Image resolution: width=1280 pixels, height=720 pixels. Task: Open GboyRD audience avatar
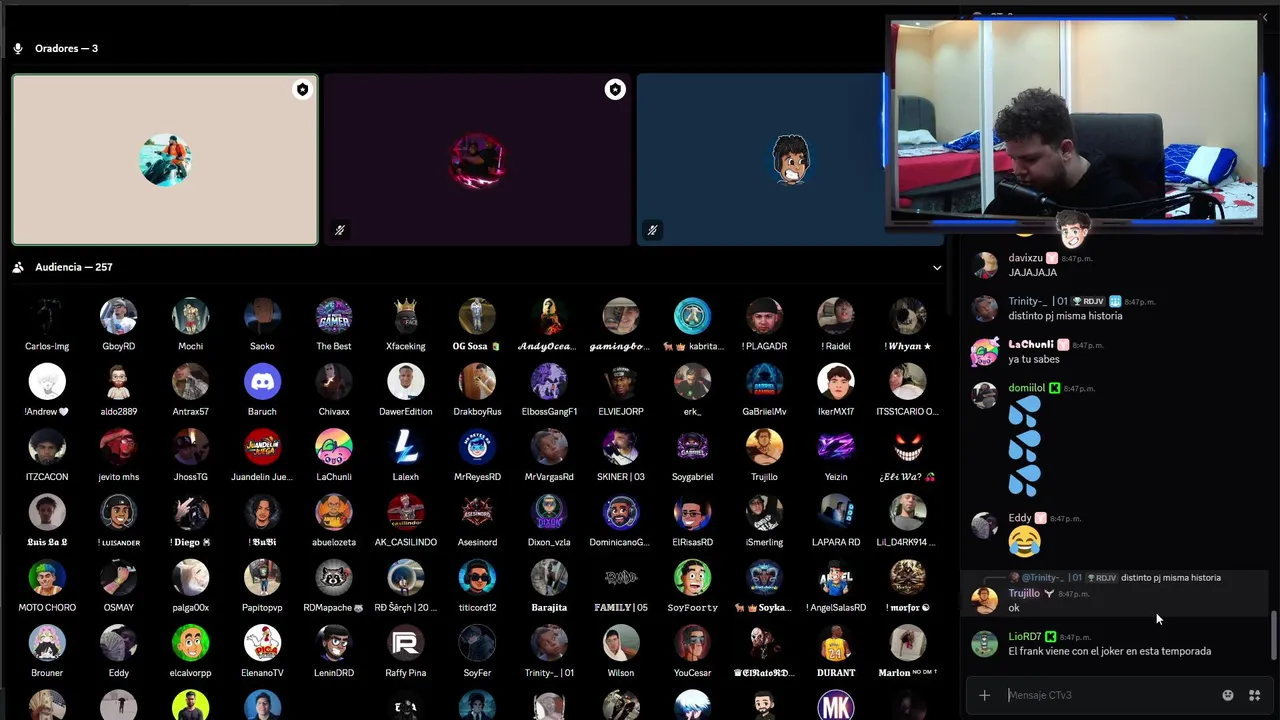119,316
